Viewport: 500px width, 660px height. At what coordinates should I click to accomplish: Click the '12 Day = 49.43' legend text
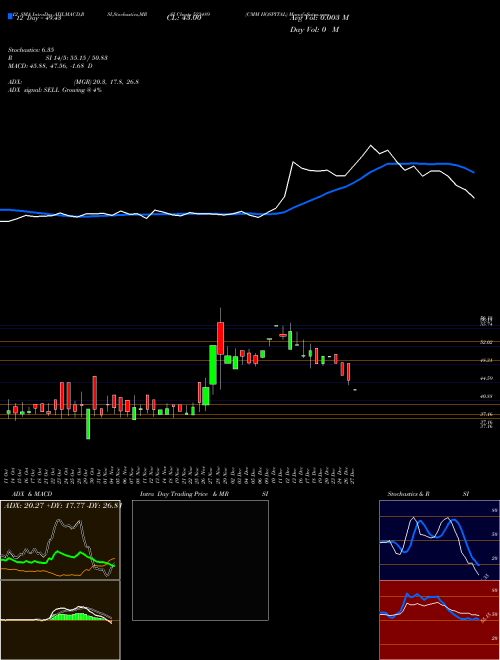37,18
